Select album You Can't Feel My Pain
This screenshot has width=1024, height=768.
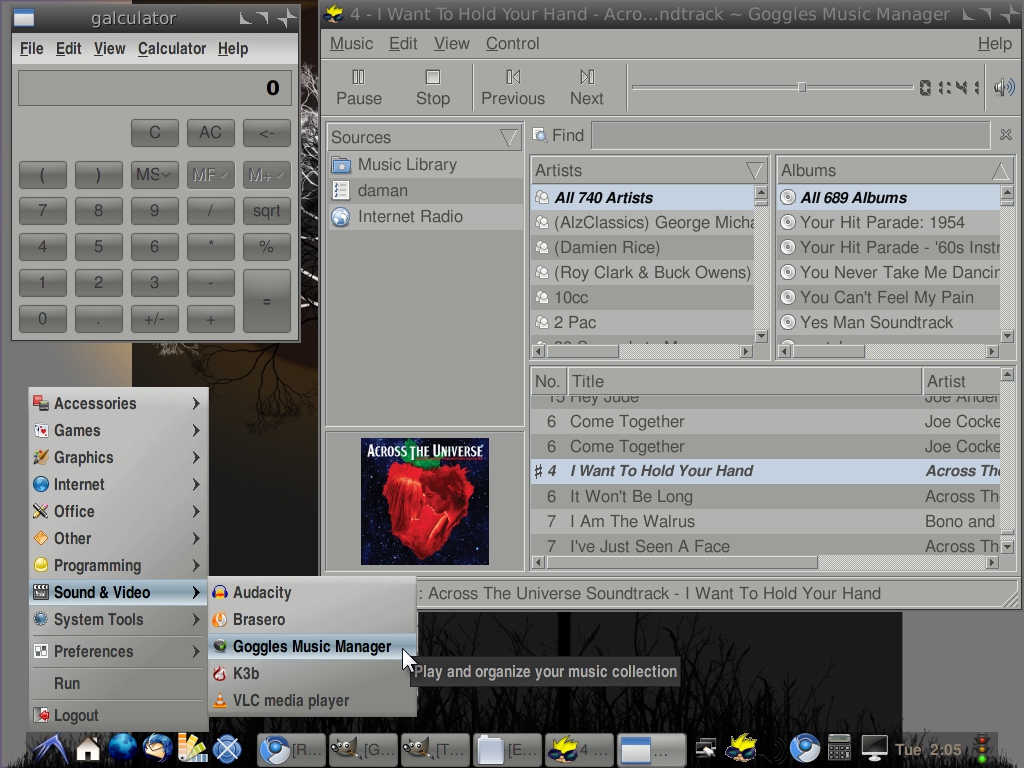click(x=888, y=297)
